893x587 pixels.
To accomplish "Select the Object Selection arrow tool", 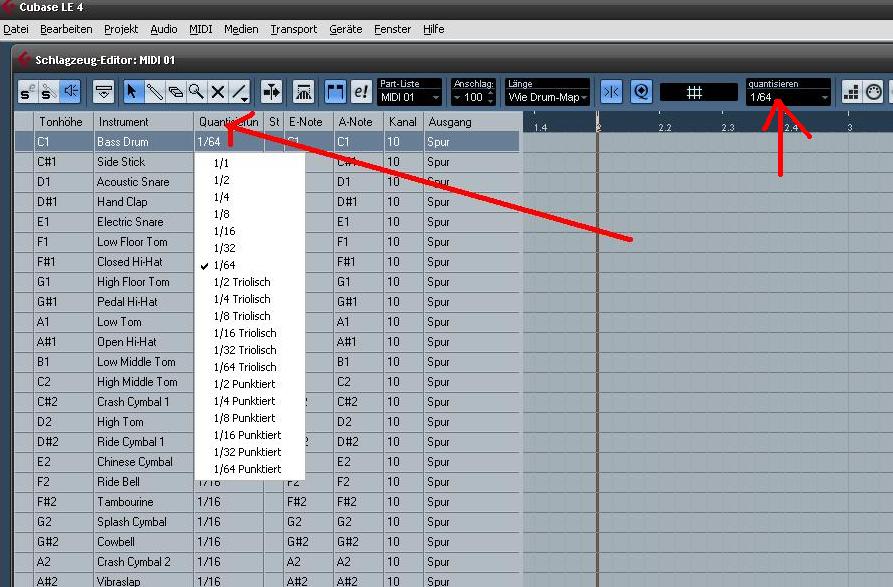I will (132, 92).
